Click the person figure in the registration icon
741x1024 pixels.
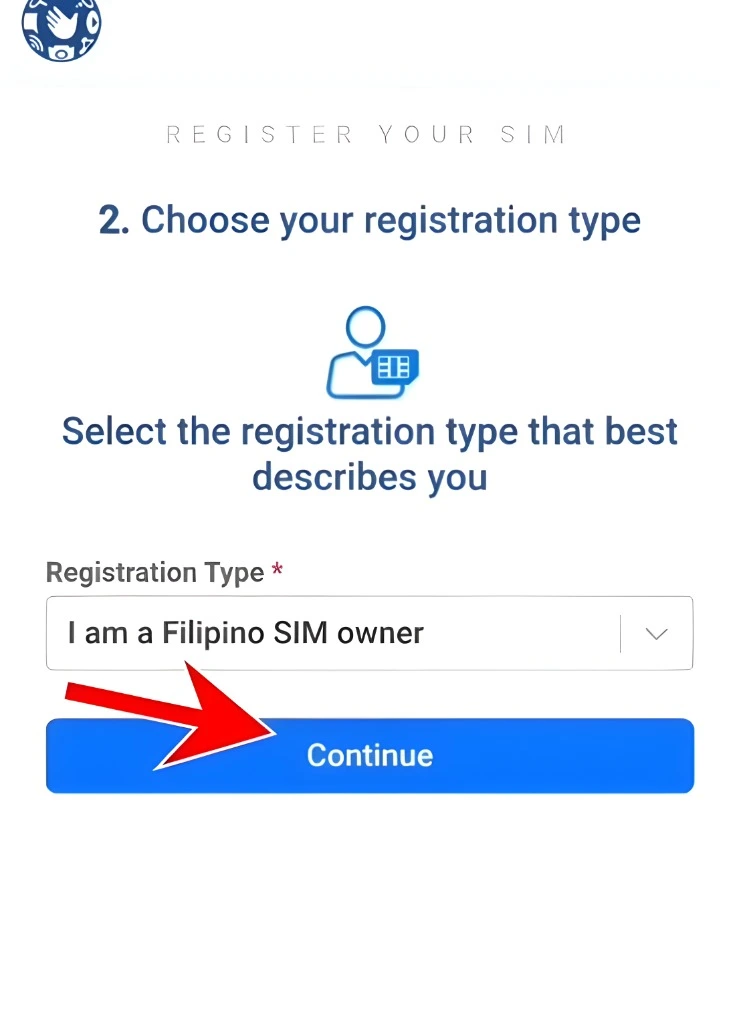click(x=355, y=340)
